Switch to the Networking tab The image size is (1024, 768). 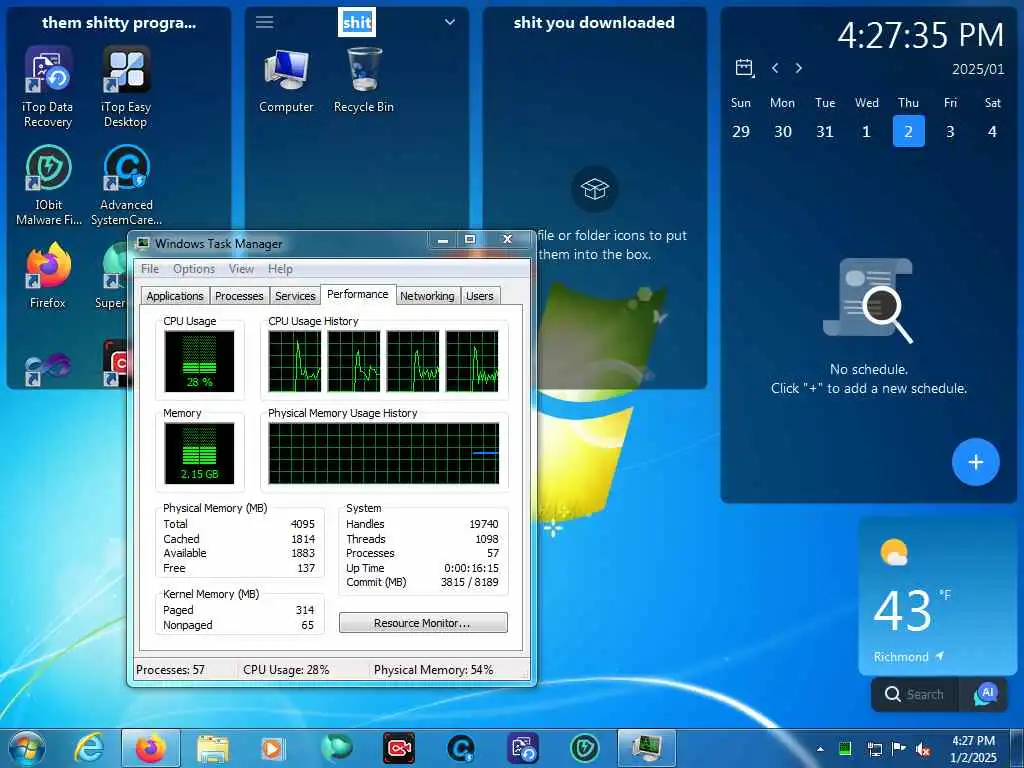[x=427, y=296]
